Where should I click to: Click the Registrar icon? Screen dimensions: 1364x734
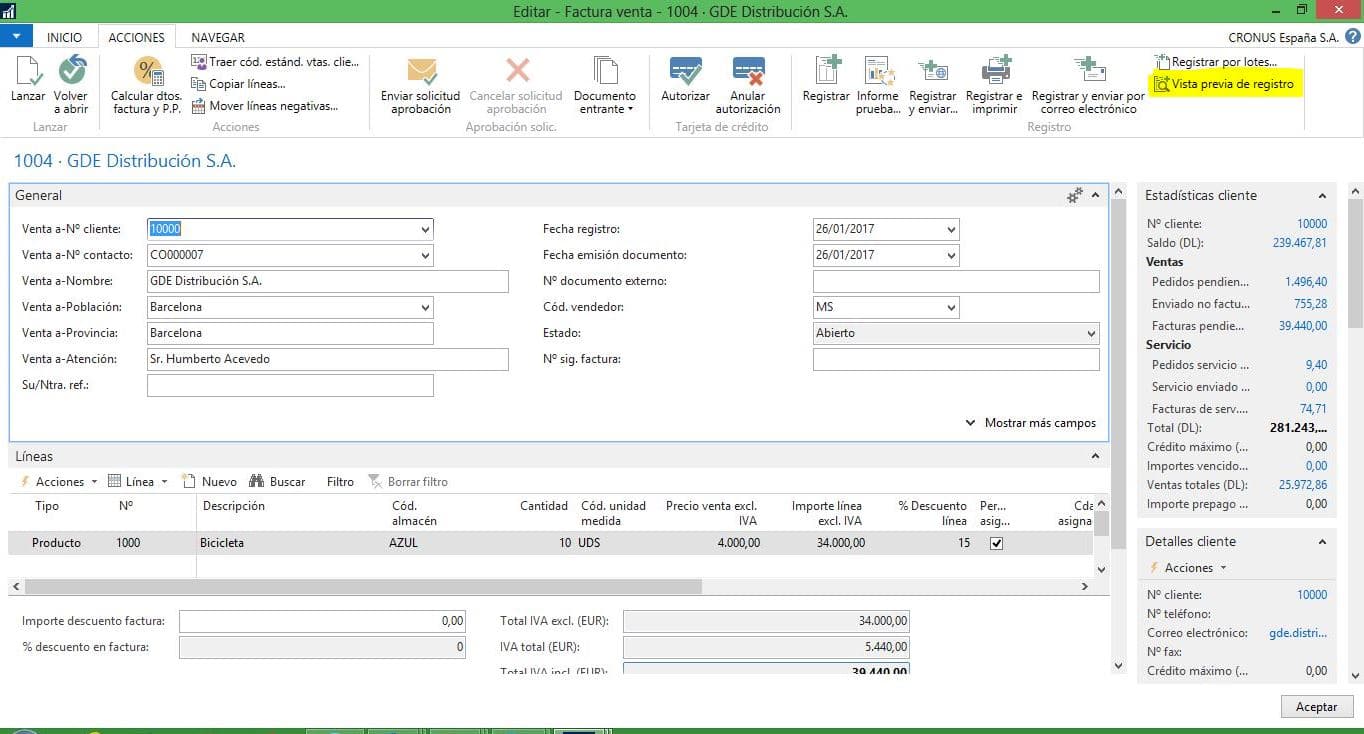point(827,72)
